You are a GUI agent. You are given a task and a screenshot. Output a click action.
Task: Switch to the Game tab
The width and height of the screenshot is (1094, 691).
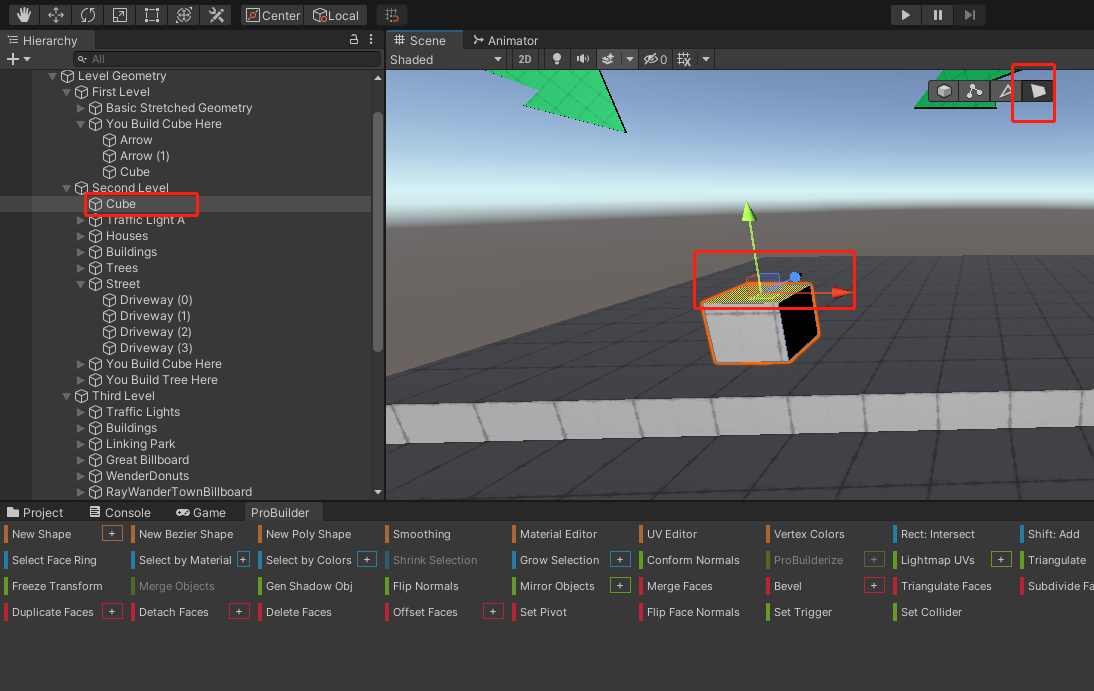click(203, 512)
